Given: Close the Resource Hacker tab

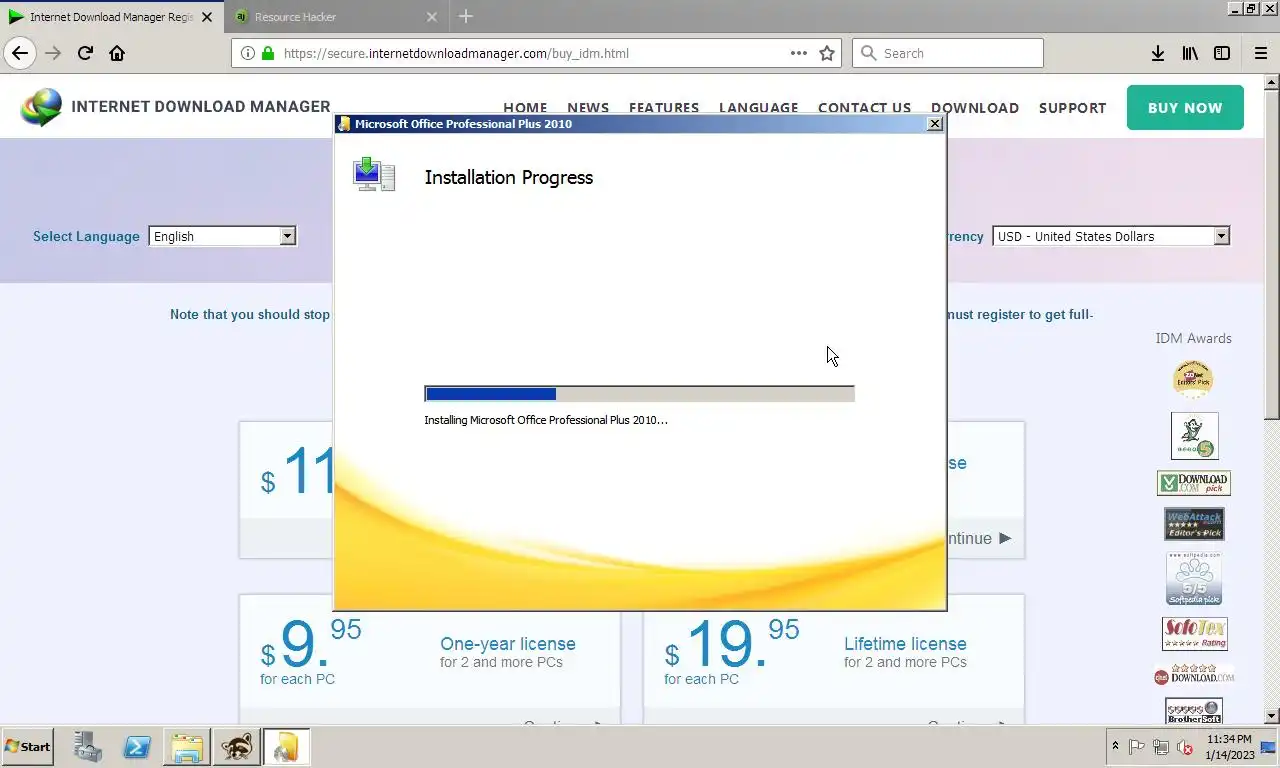Looking at the screenshot, I should [432, 17].
